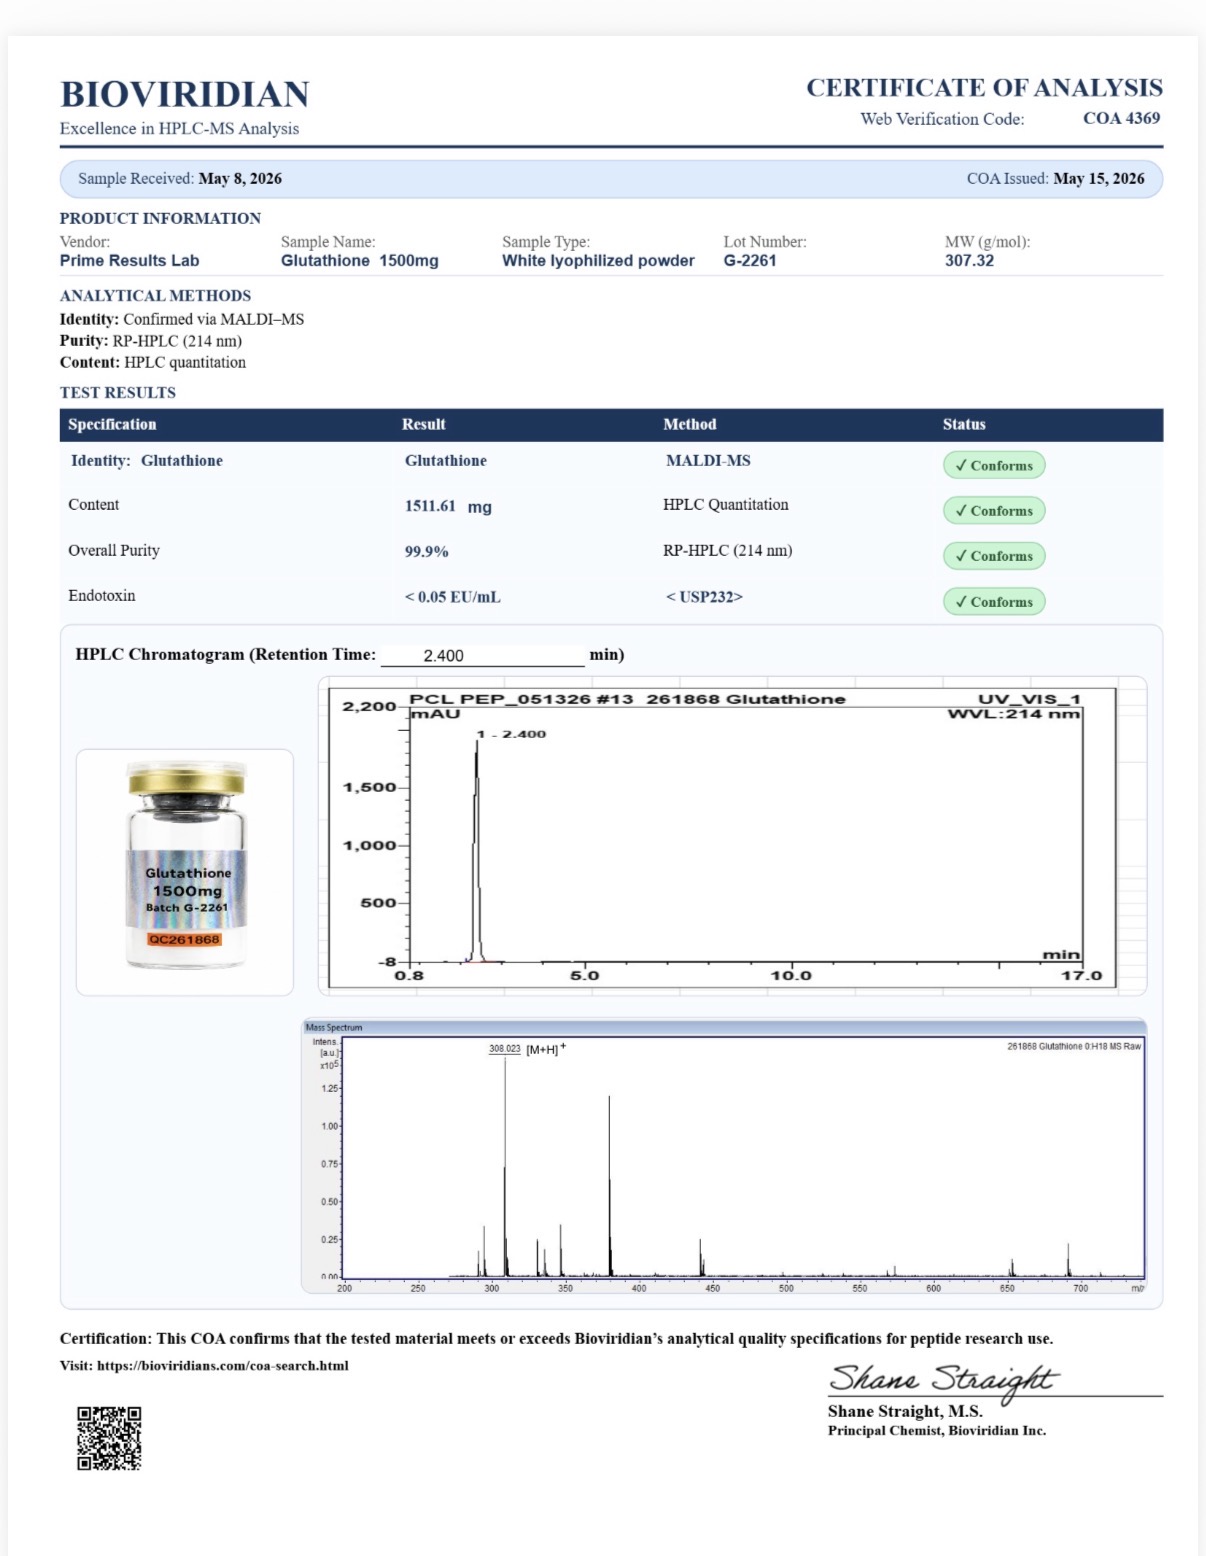The height and width of the screenshot is (1556, 1206).
Task: Click sample type White lyophilized powder
Action: pyautogui.click(x=598, y=260)
